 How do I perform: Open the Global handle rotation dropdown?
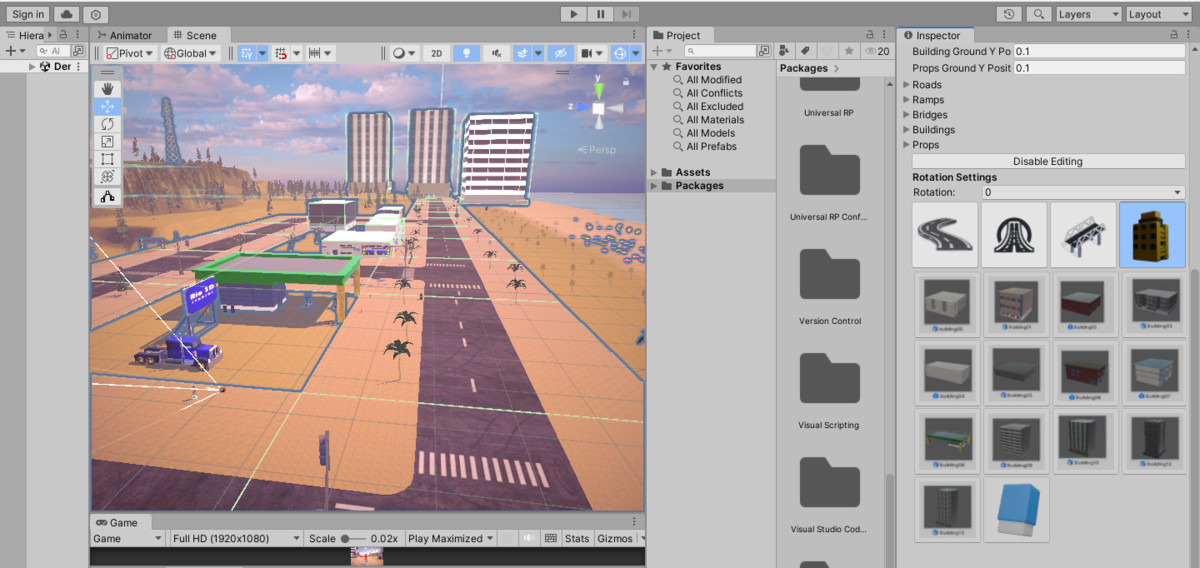point(191,53)
